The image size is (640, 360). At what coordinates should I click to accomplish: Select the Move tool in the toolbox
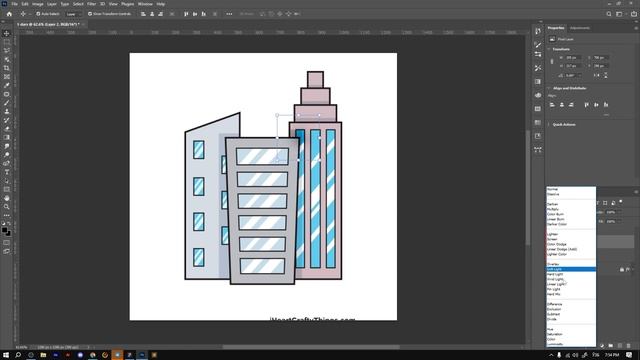coord(7,33)
